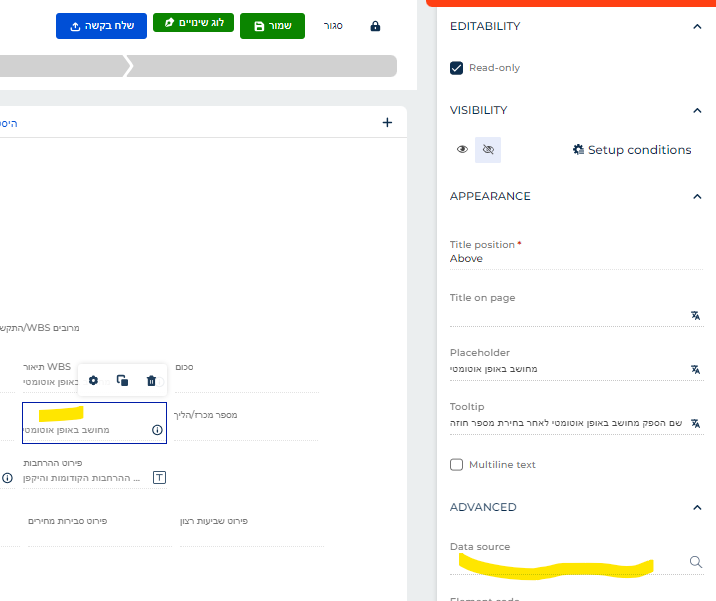Open the היסטוריה tab

point(9,123)
